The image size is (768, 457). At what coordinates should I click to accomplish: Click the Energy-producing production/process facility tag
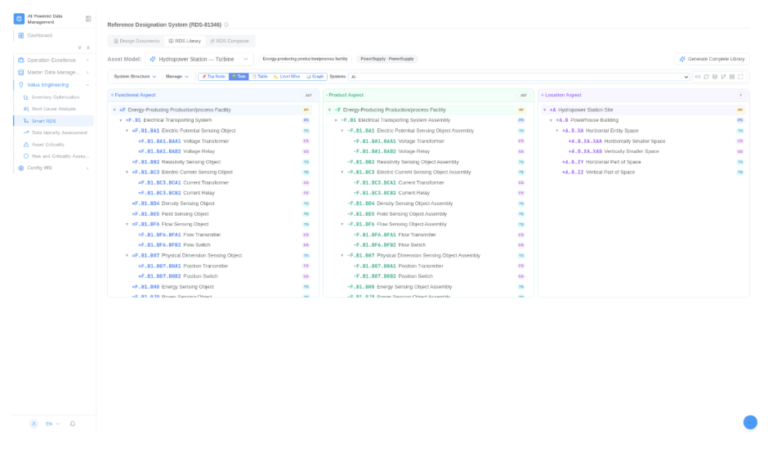pos(305,59)
